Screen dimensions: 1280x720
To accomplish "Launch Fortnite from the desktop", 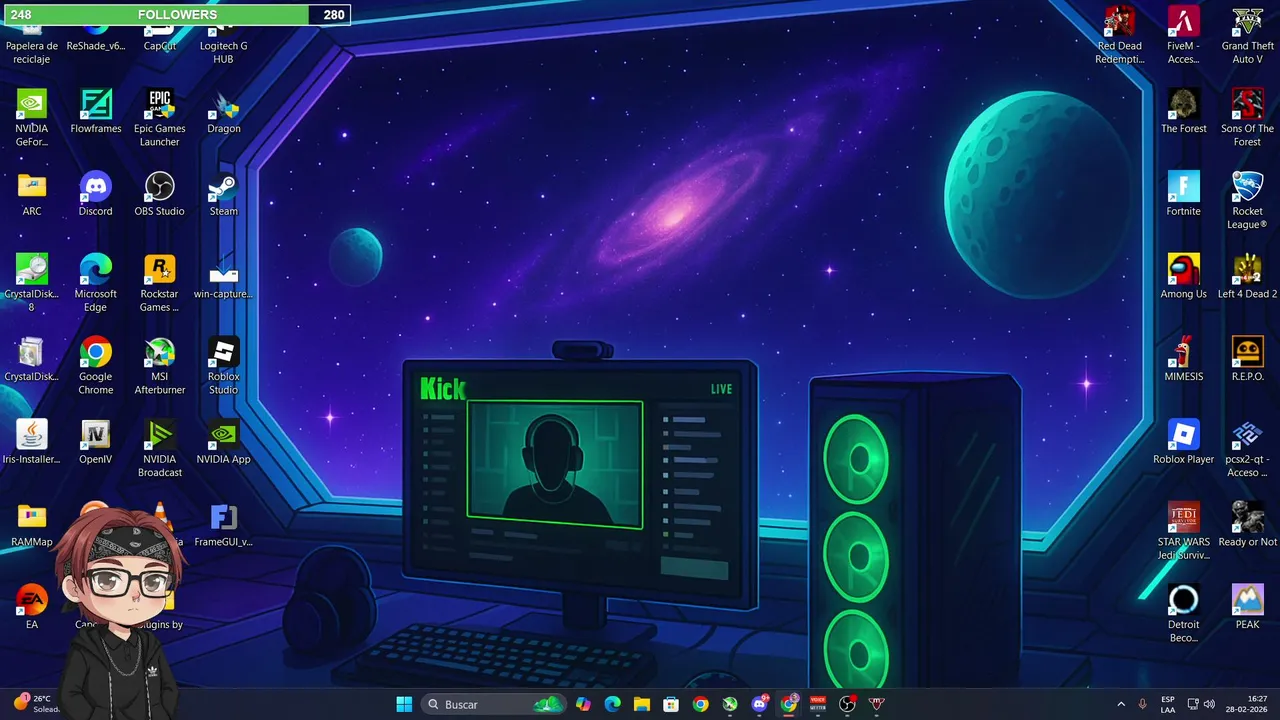I will pyautogui.click(x=1184, y=194).
